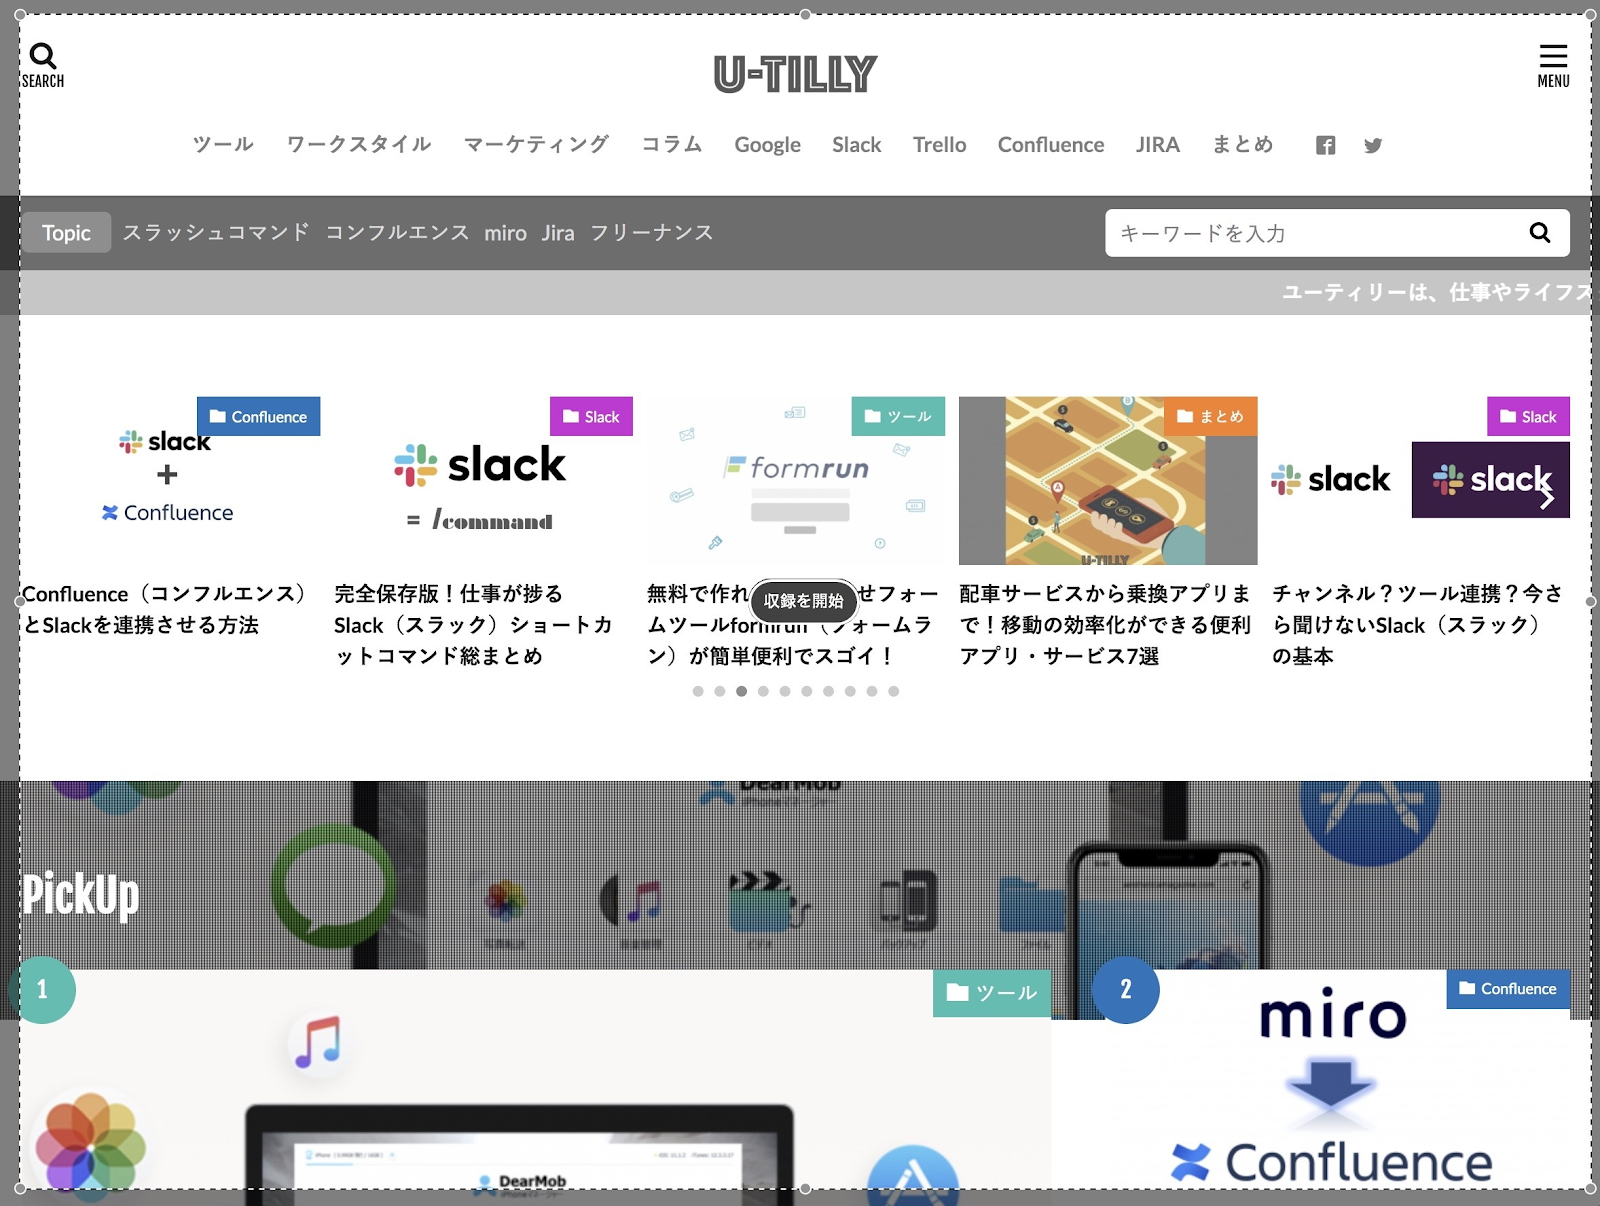Open the まとめ navigation item
The height and width of the screenshot is (1206, 1600).
[x=1243, y=145]
